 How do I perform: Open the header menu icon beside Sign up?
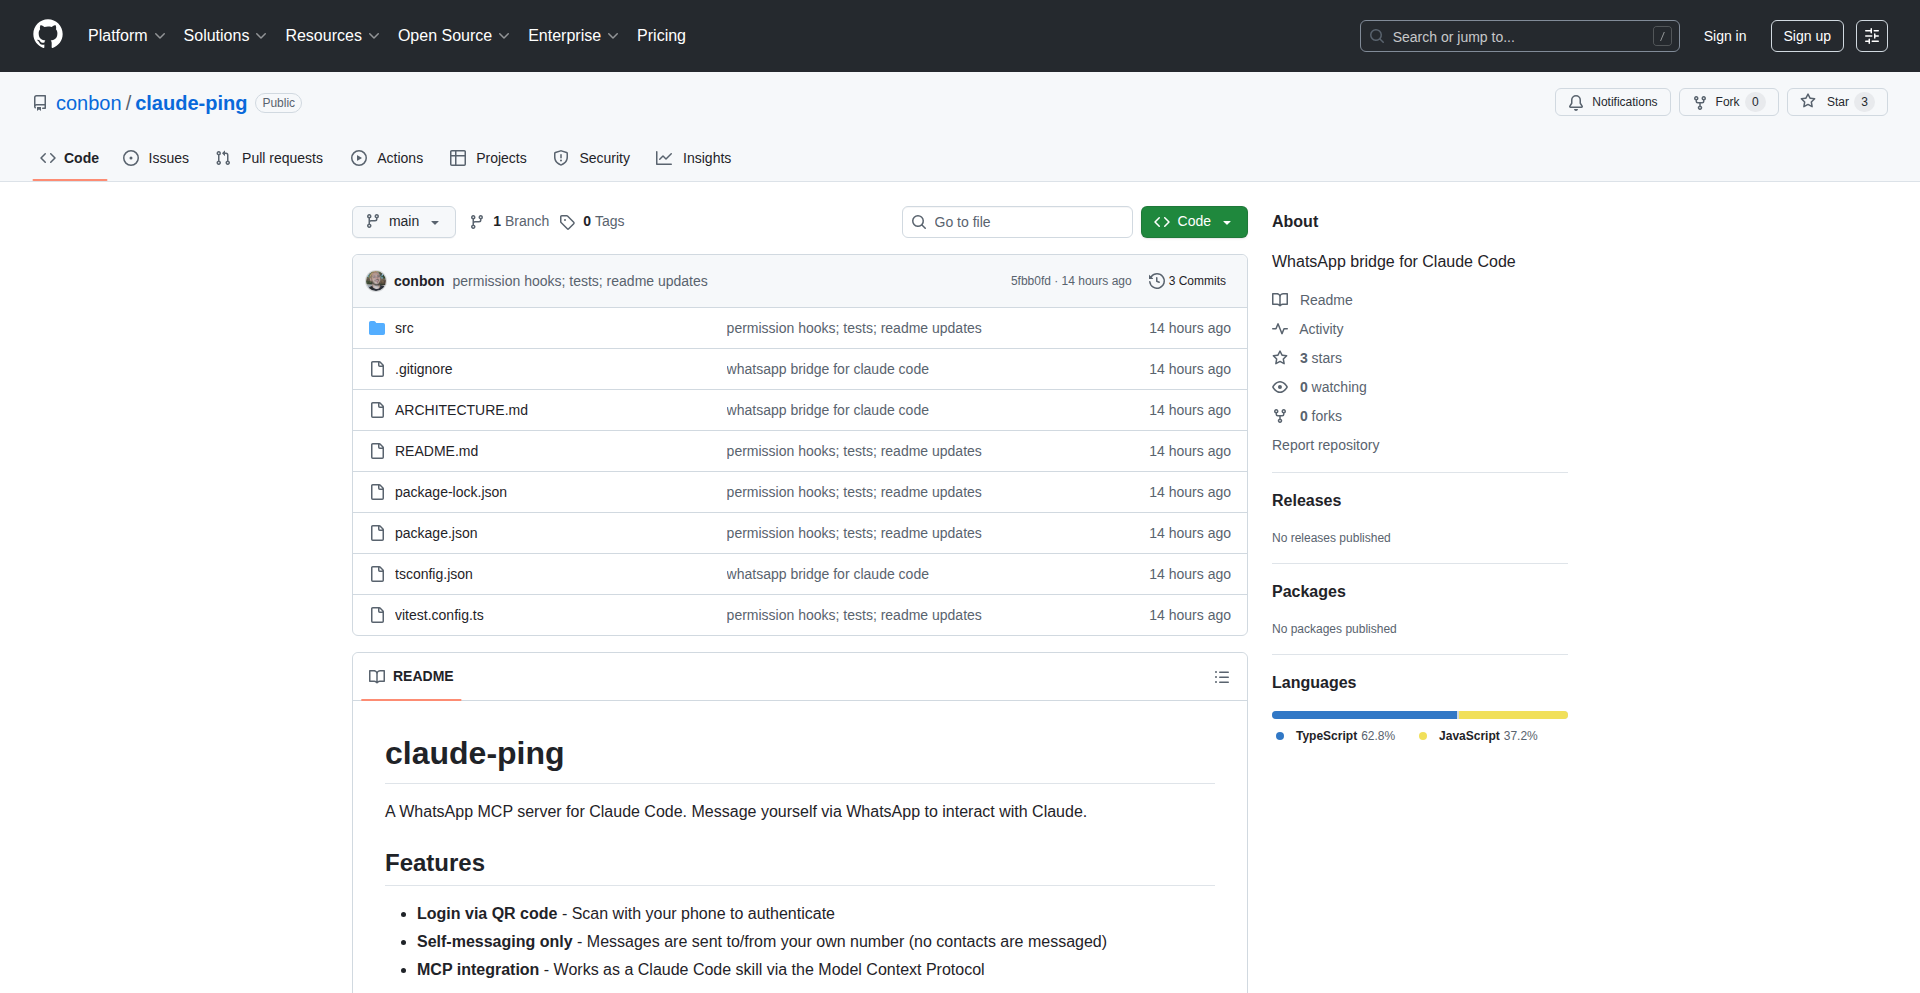pyautogui.click(x=1871, y=36)
